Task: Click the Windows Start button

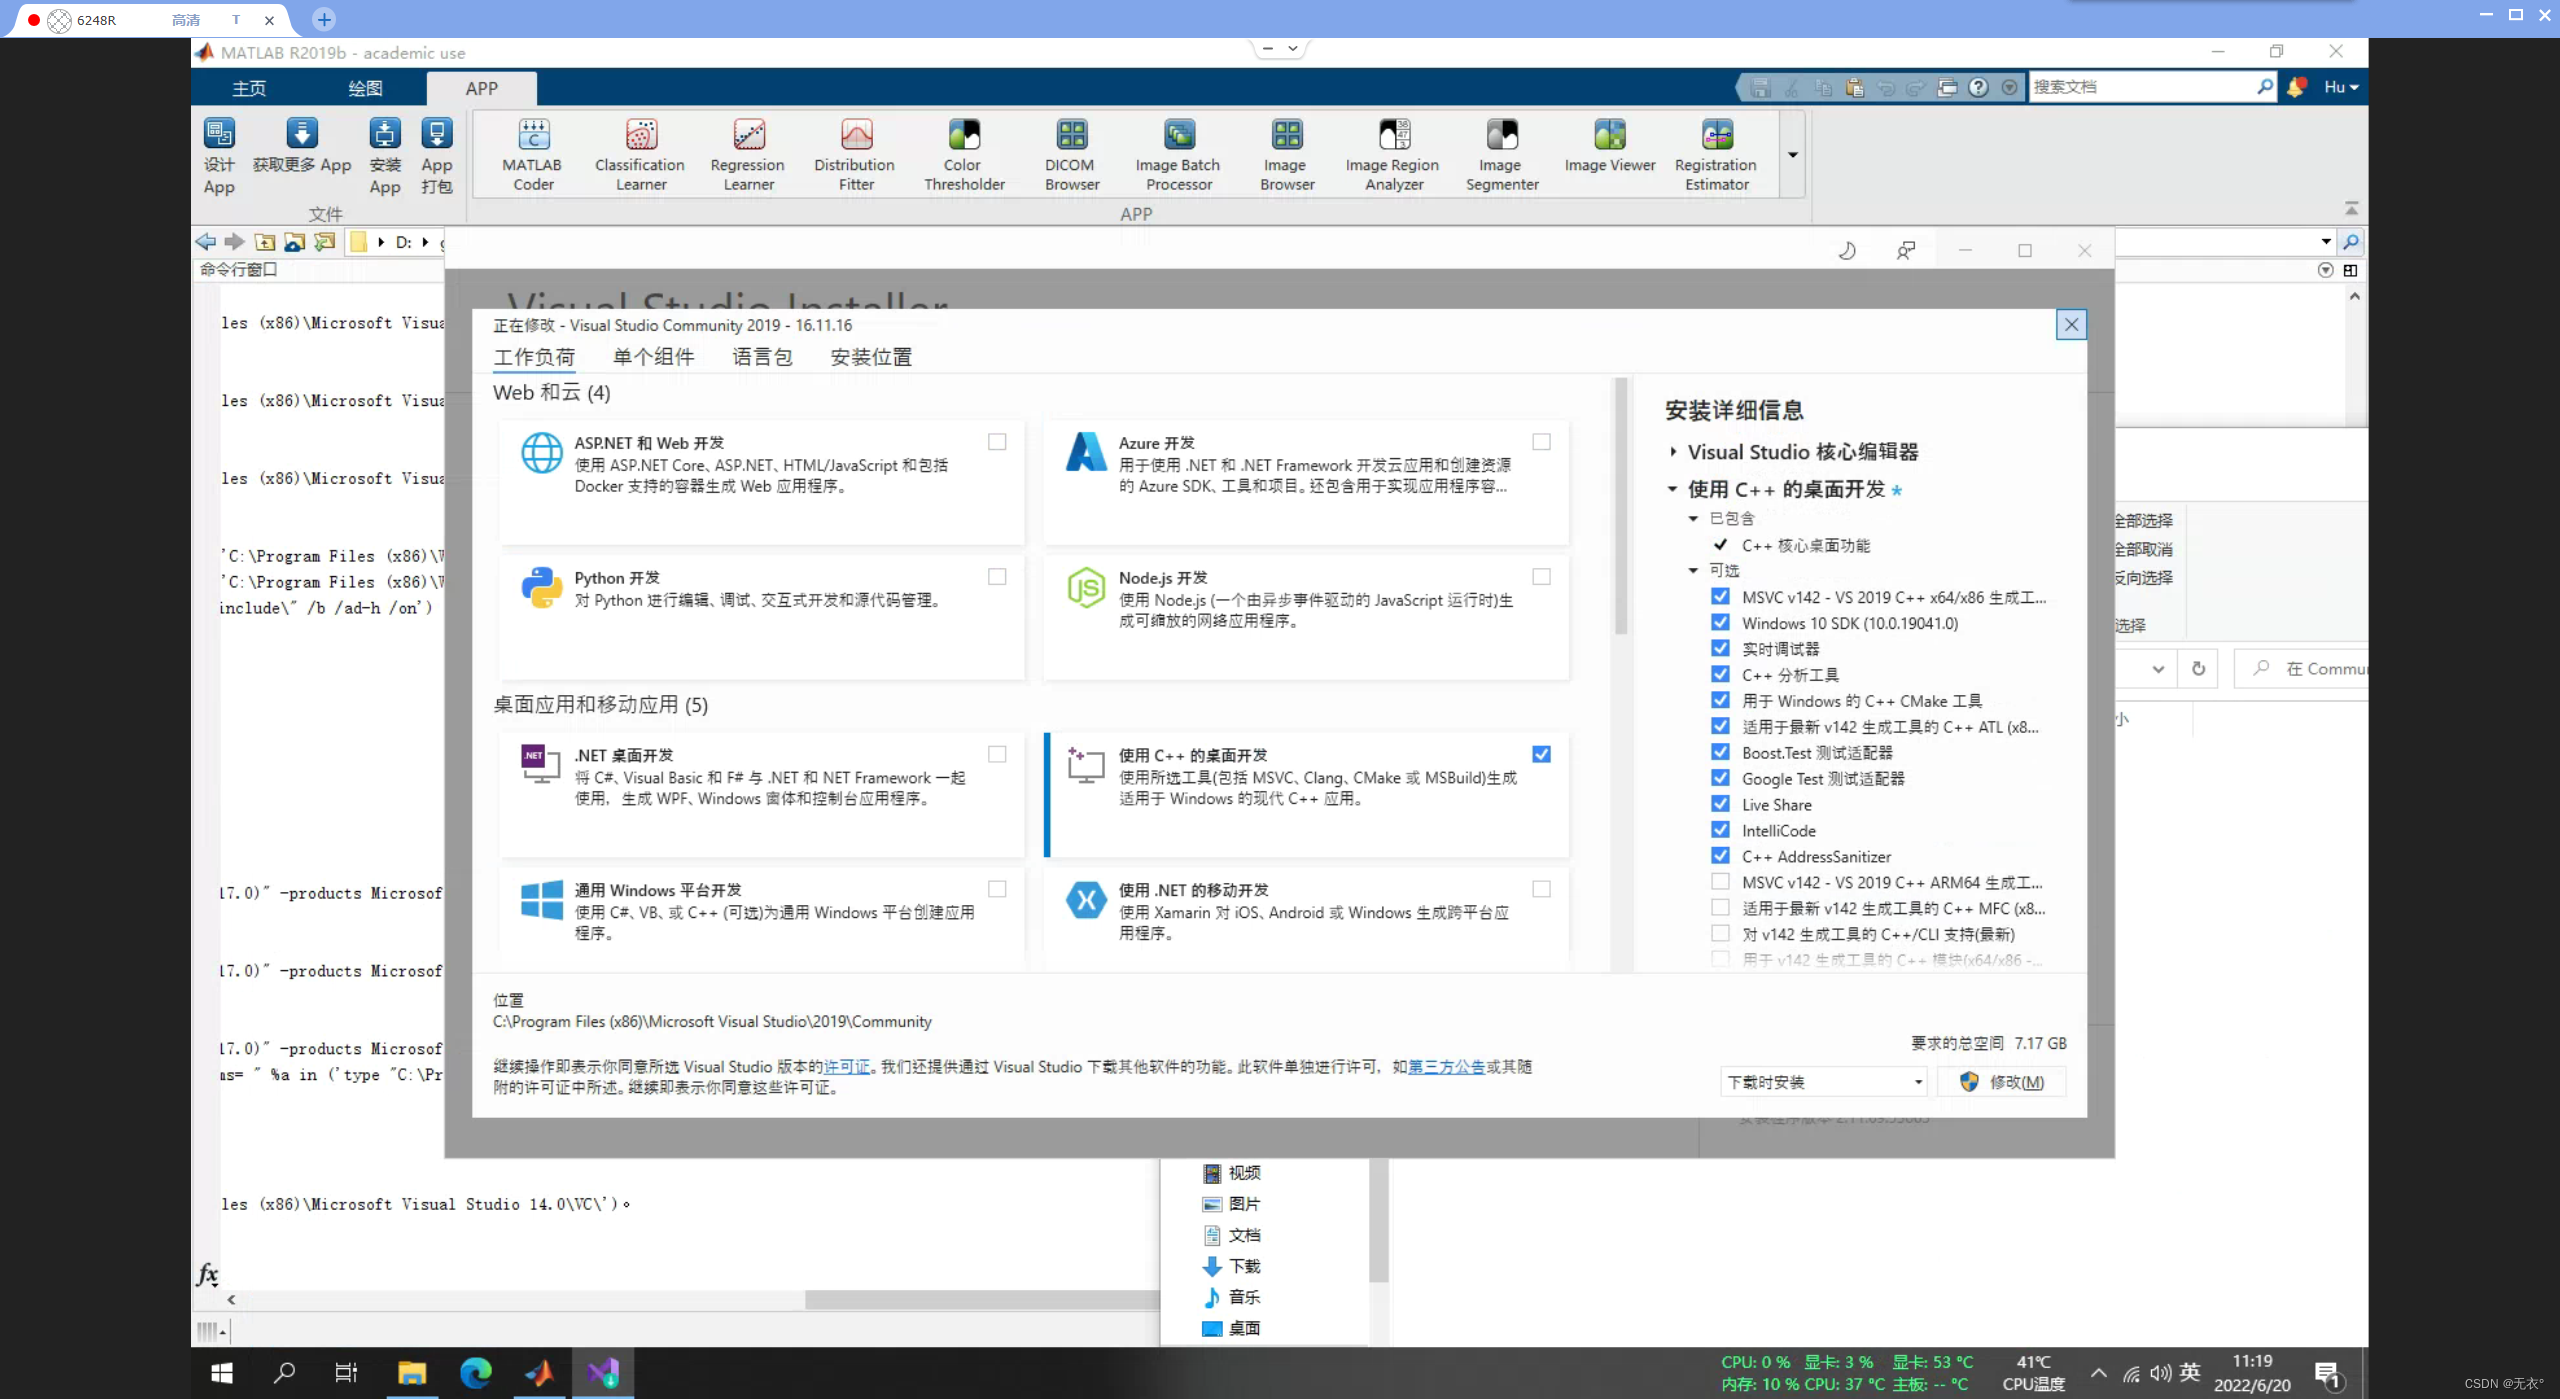Action: [220, 1372]
